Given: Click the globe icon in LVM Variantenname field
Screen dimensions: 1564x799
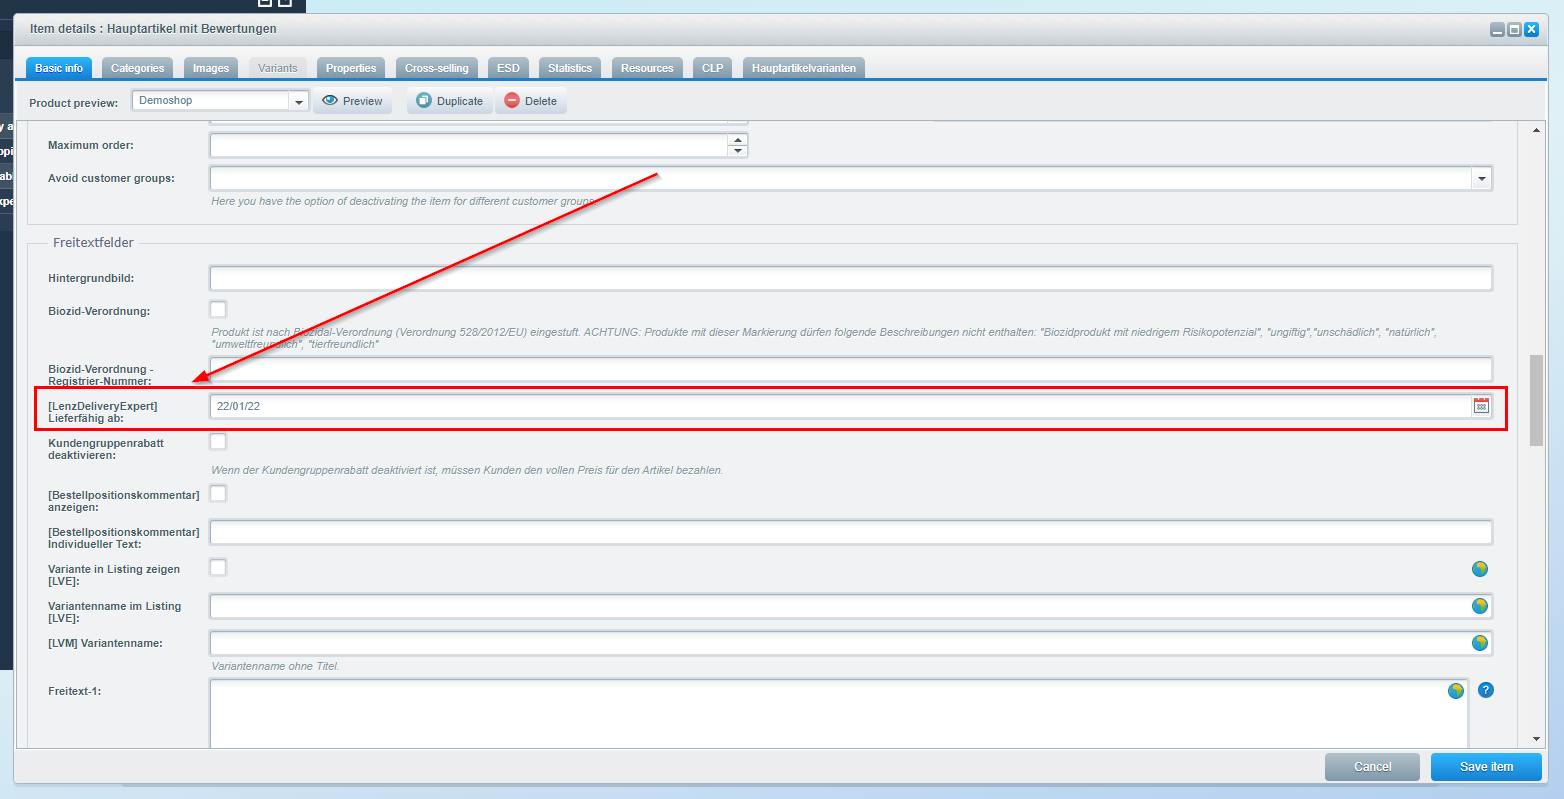Looking at the screenshot, I should [1480, 643].
